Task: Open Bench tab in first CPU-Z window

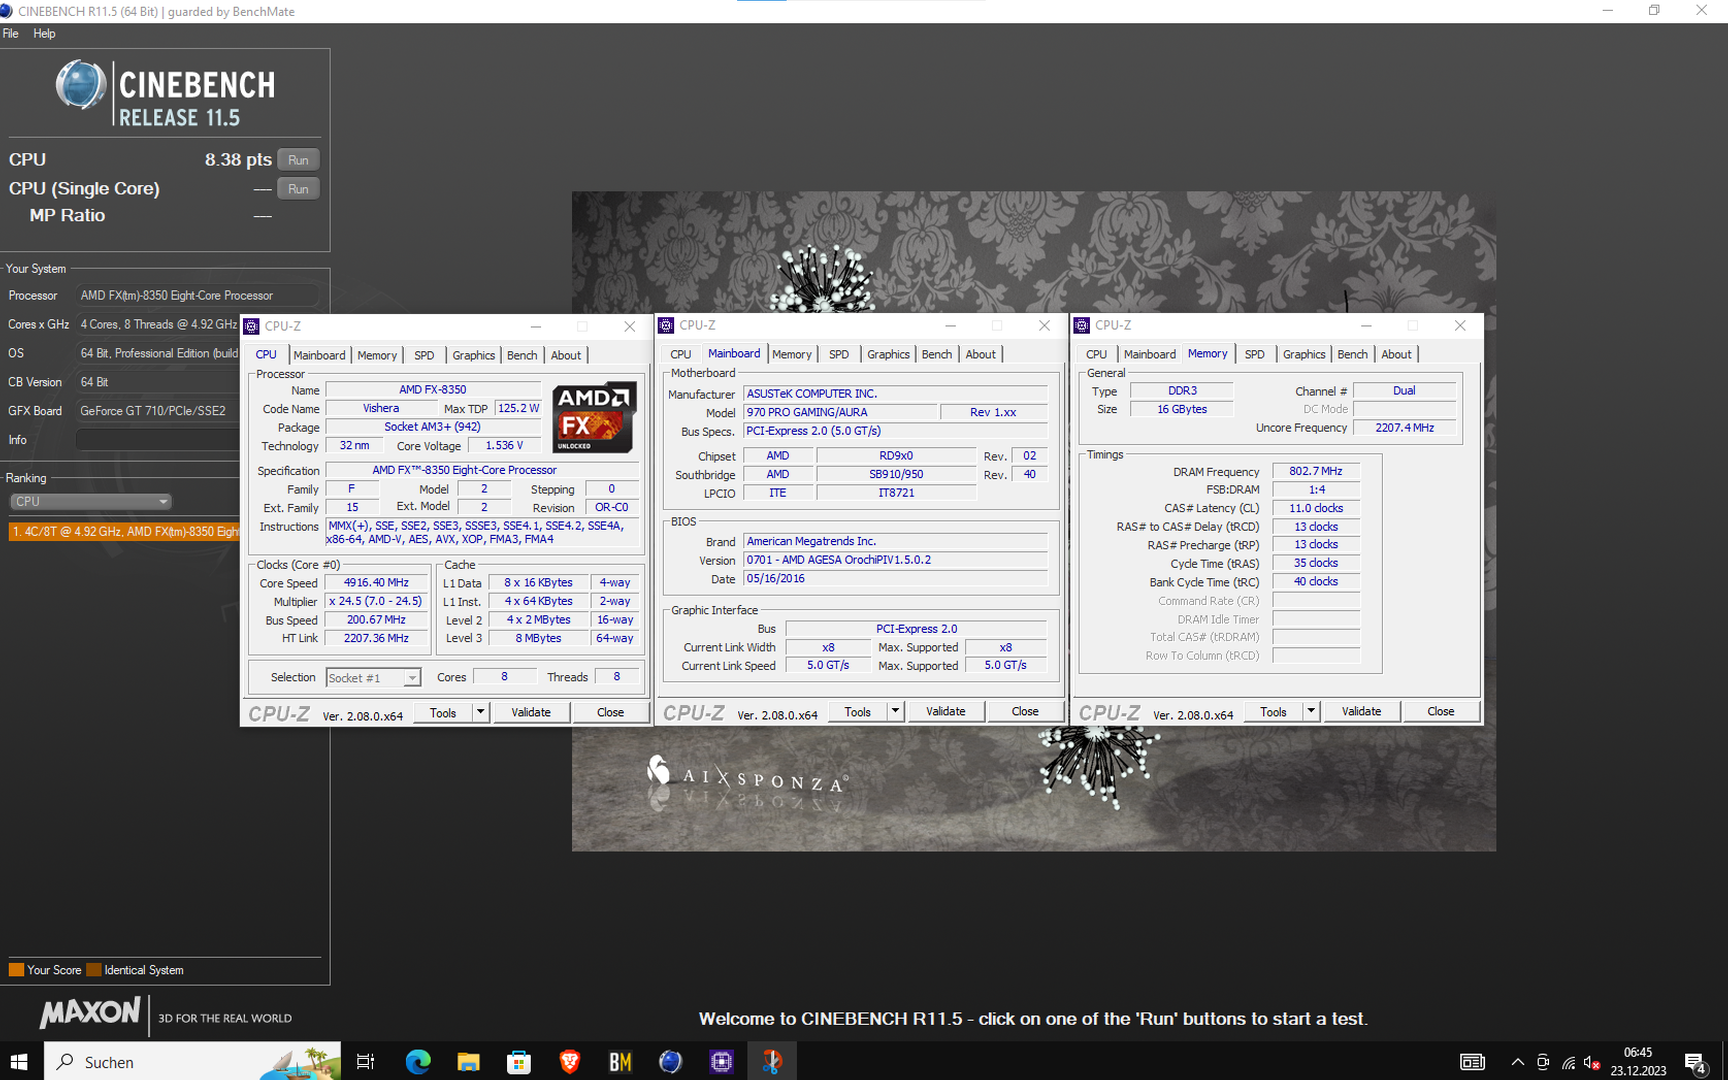Action: pos(522,355)
